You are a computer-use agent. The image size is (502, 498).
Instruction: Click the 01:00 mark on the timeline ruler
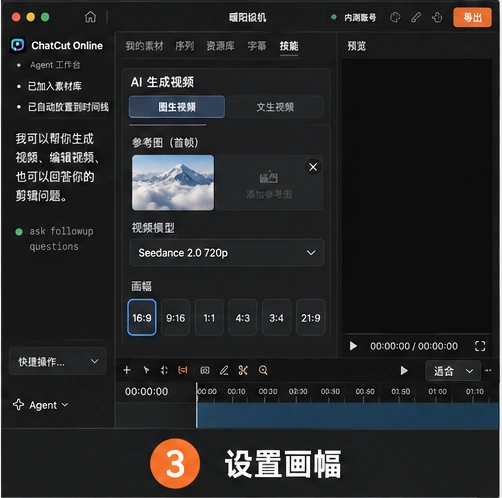(x=437, y=391)
